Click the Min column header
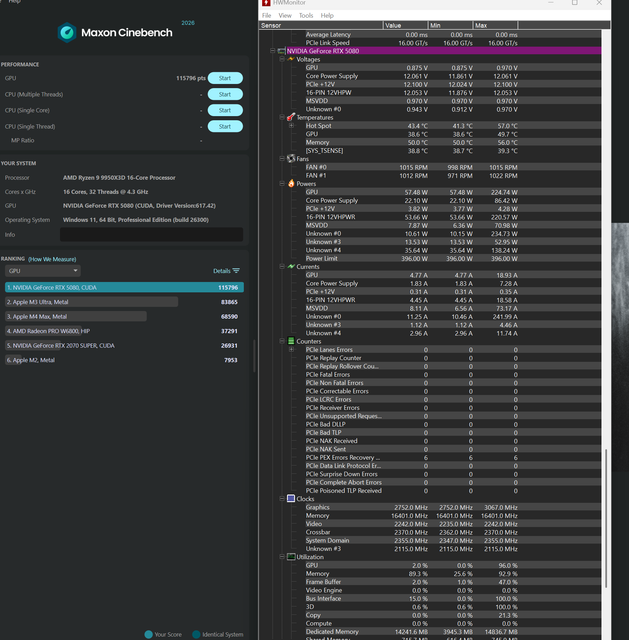629x640 pixels. click(x=450, y=25)
